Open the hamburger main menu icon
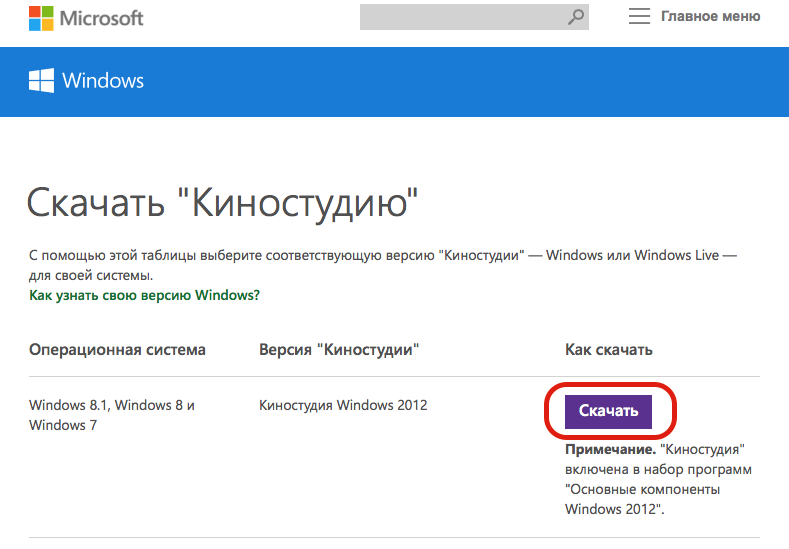This screenshot has height=549, width=789. [x=639, y=17]
